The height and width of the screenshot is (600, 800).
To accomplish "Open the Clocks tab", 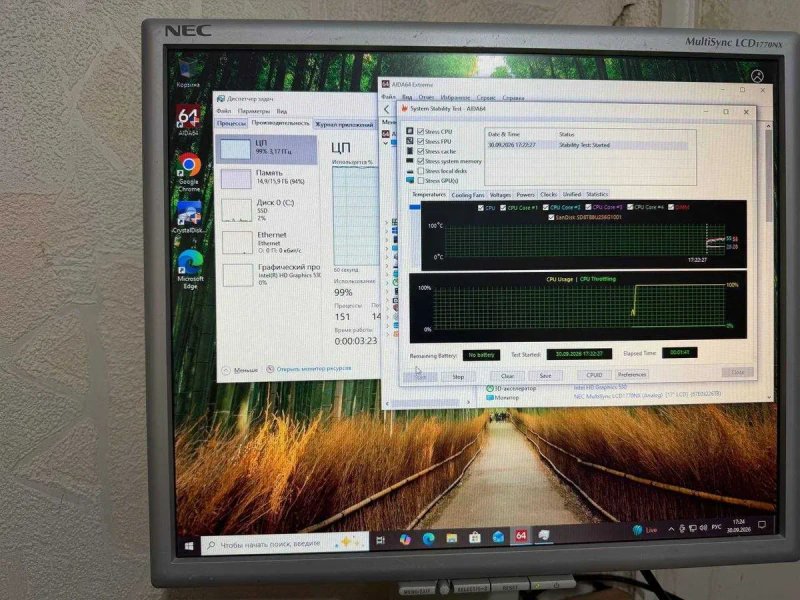I will pos(548,194).
